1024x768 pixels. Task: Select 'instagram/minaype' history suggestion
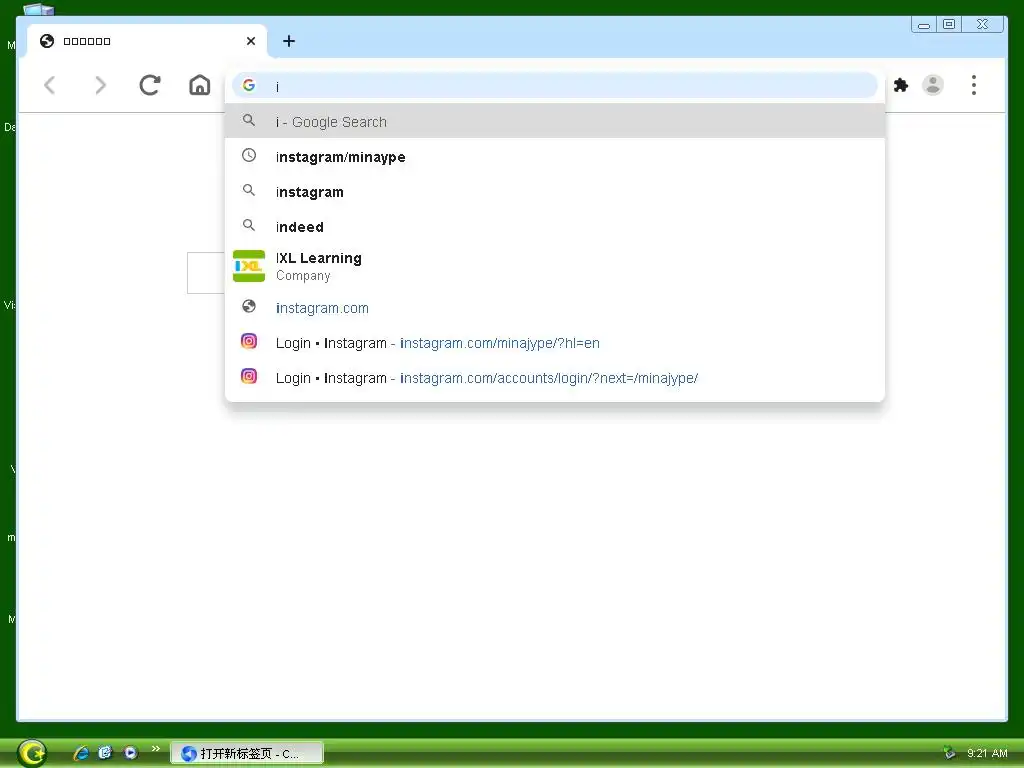coord(554,157)
